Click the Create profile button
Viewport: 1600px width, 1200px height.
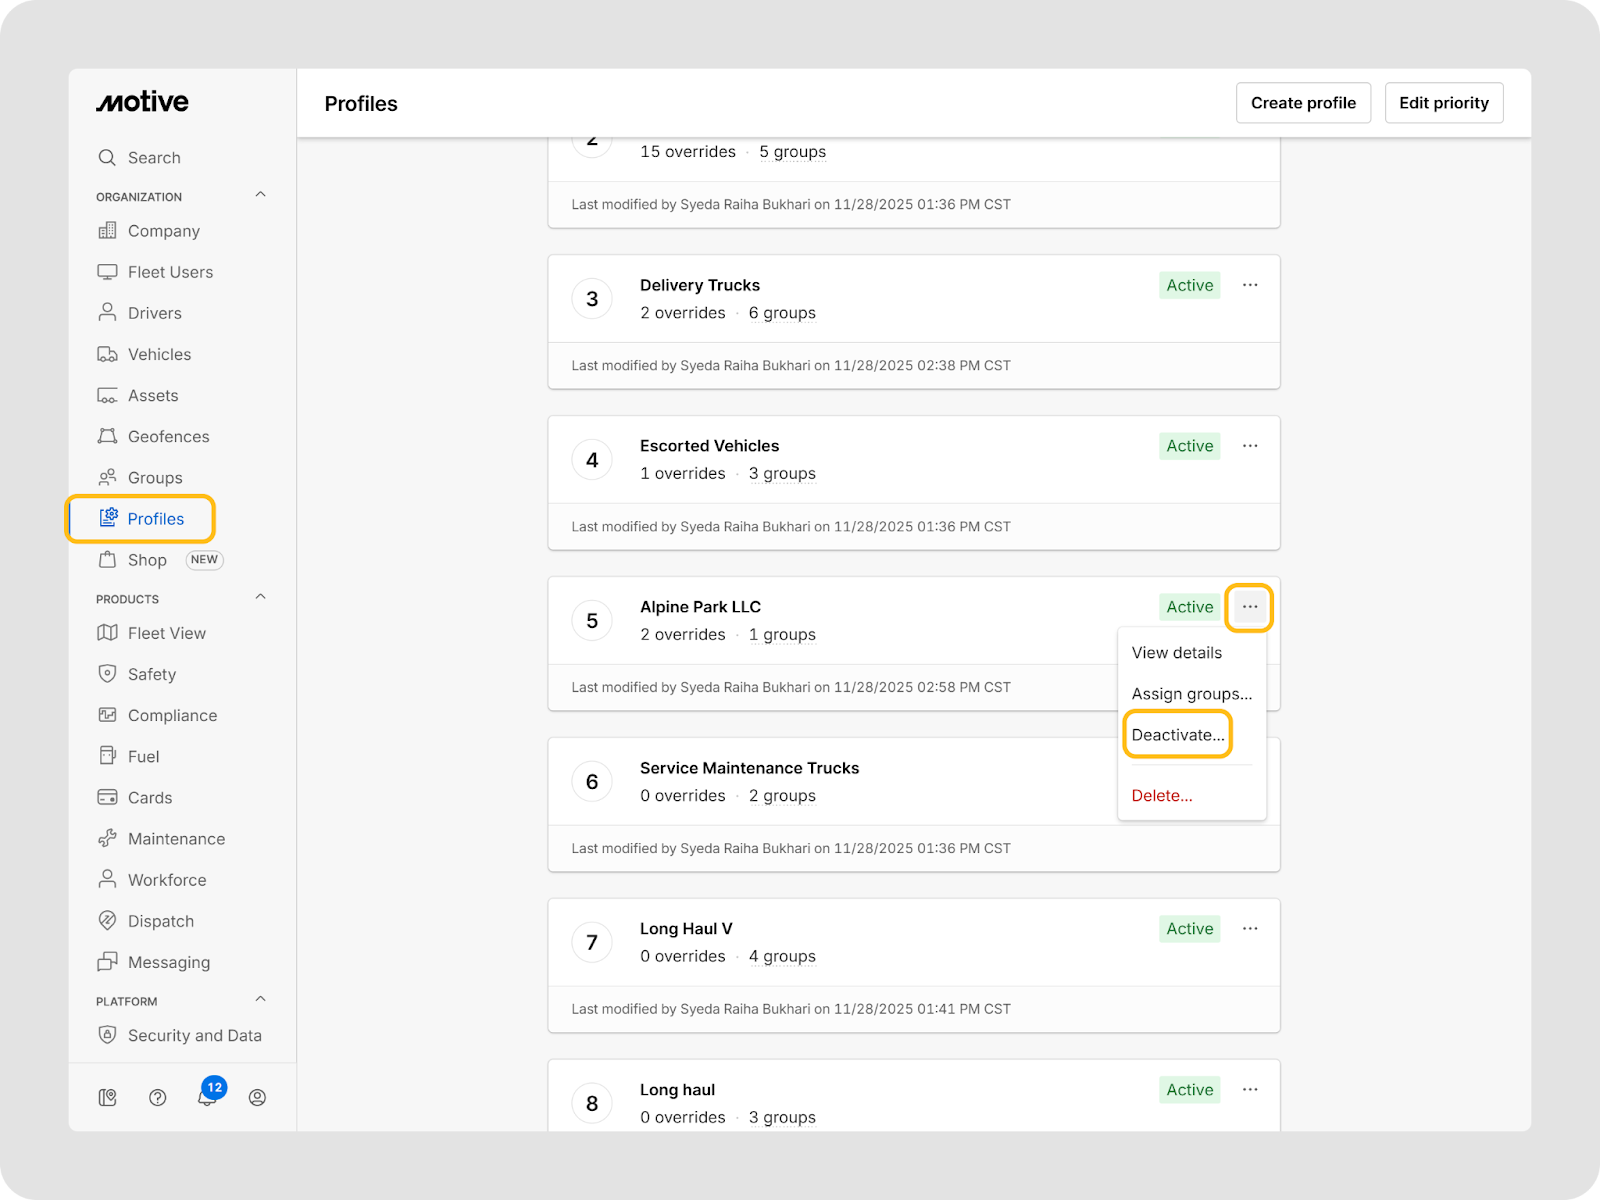[1303, 103]
